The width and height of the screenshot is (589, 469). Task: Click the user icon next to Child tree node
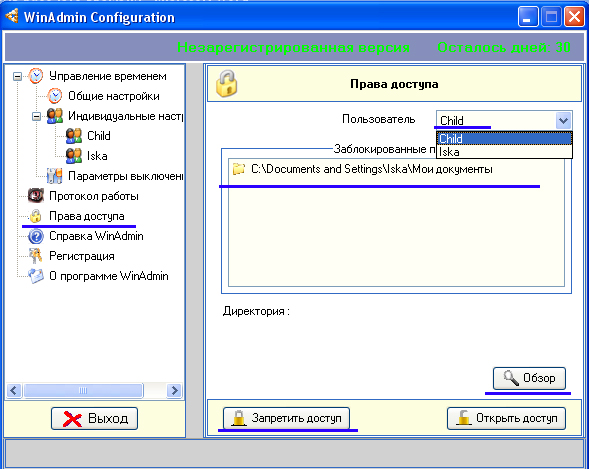74,136
